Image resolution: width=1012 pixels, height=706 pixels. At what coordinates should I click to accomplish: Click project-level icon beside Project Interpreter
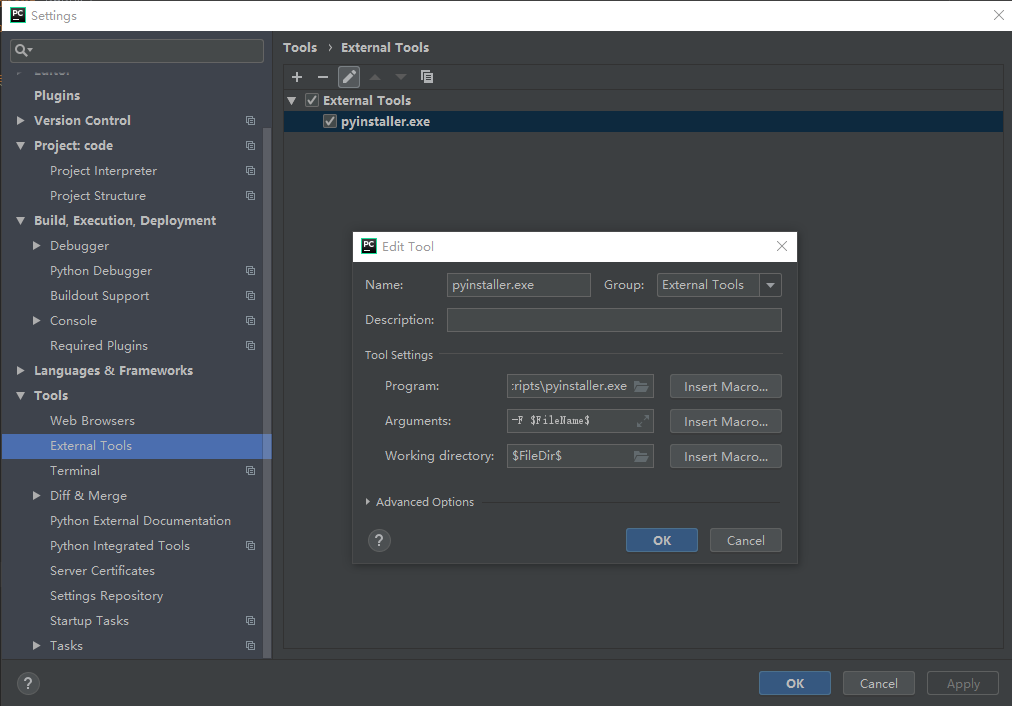point(250,170)
